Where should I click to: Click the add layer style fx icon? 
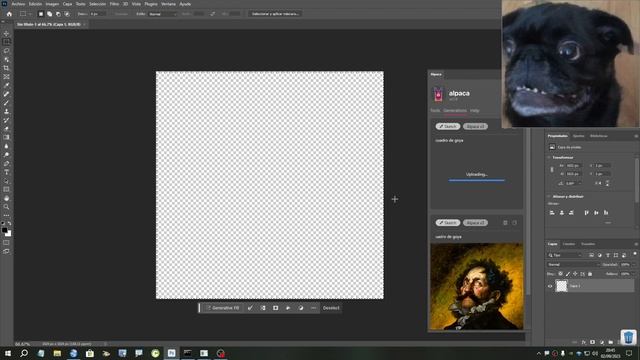click(x=584, y=342)
